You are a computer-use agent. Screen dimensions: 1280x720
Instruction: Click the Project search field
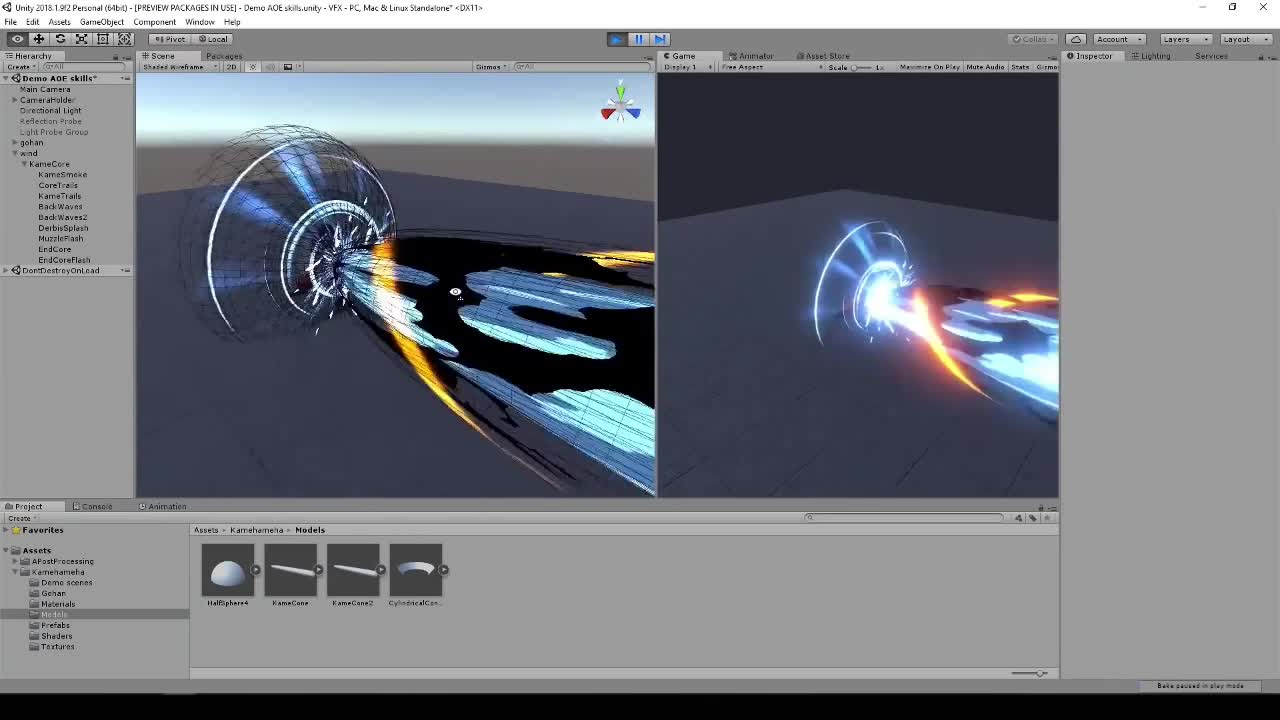pyautogui.click(x=905, y=518)
